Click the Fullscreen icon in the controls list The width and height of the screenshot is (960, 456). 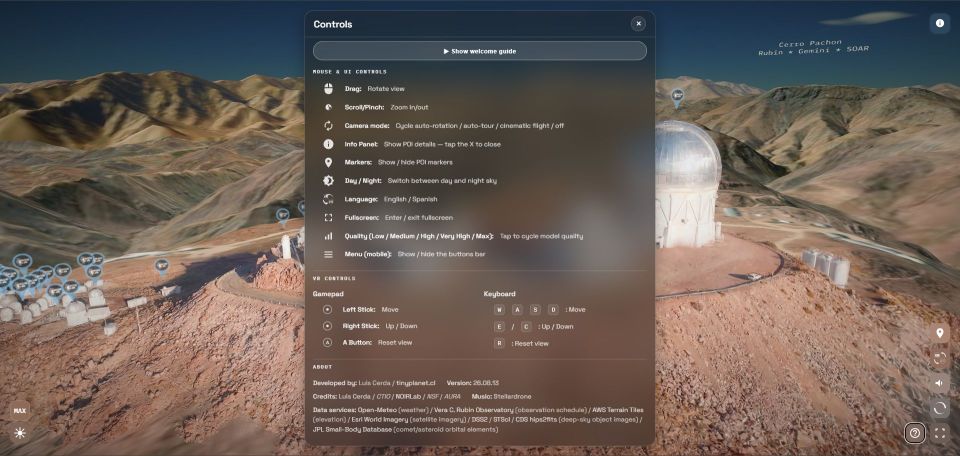click(x=328, y=217)
